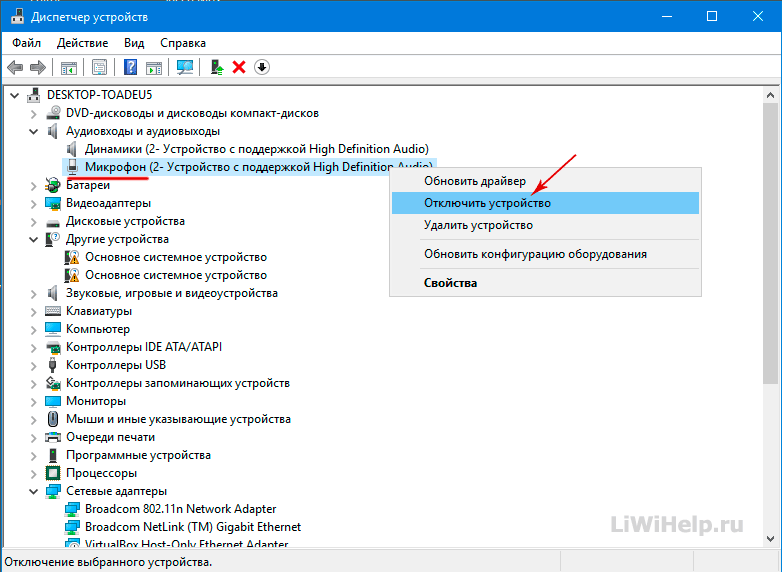Choose Удалить устройство in context menu
782x572 pixels.
point(545,225)
